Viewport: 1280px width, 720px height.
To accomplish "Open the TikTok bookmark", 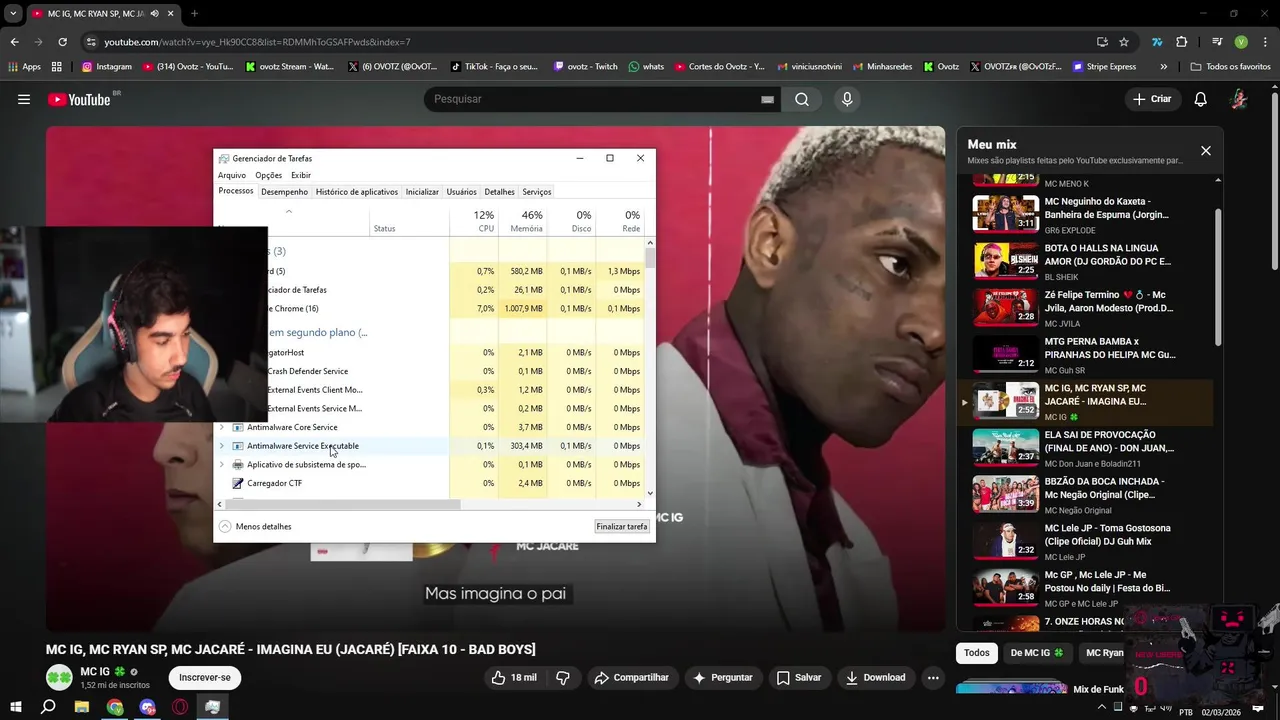I will tap(494, 67).
